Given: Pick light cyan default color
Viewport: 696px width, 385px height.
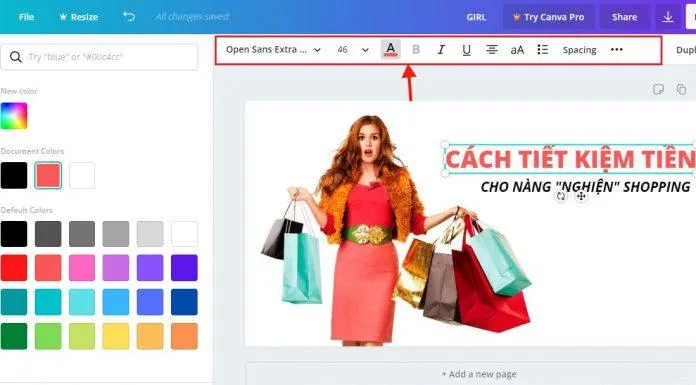Looking at the screenshot, I should coord(82,302).
